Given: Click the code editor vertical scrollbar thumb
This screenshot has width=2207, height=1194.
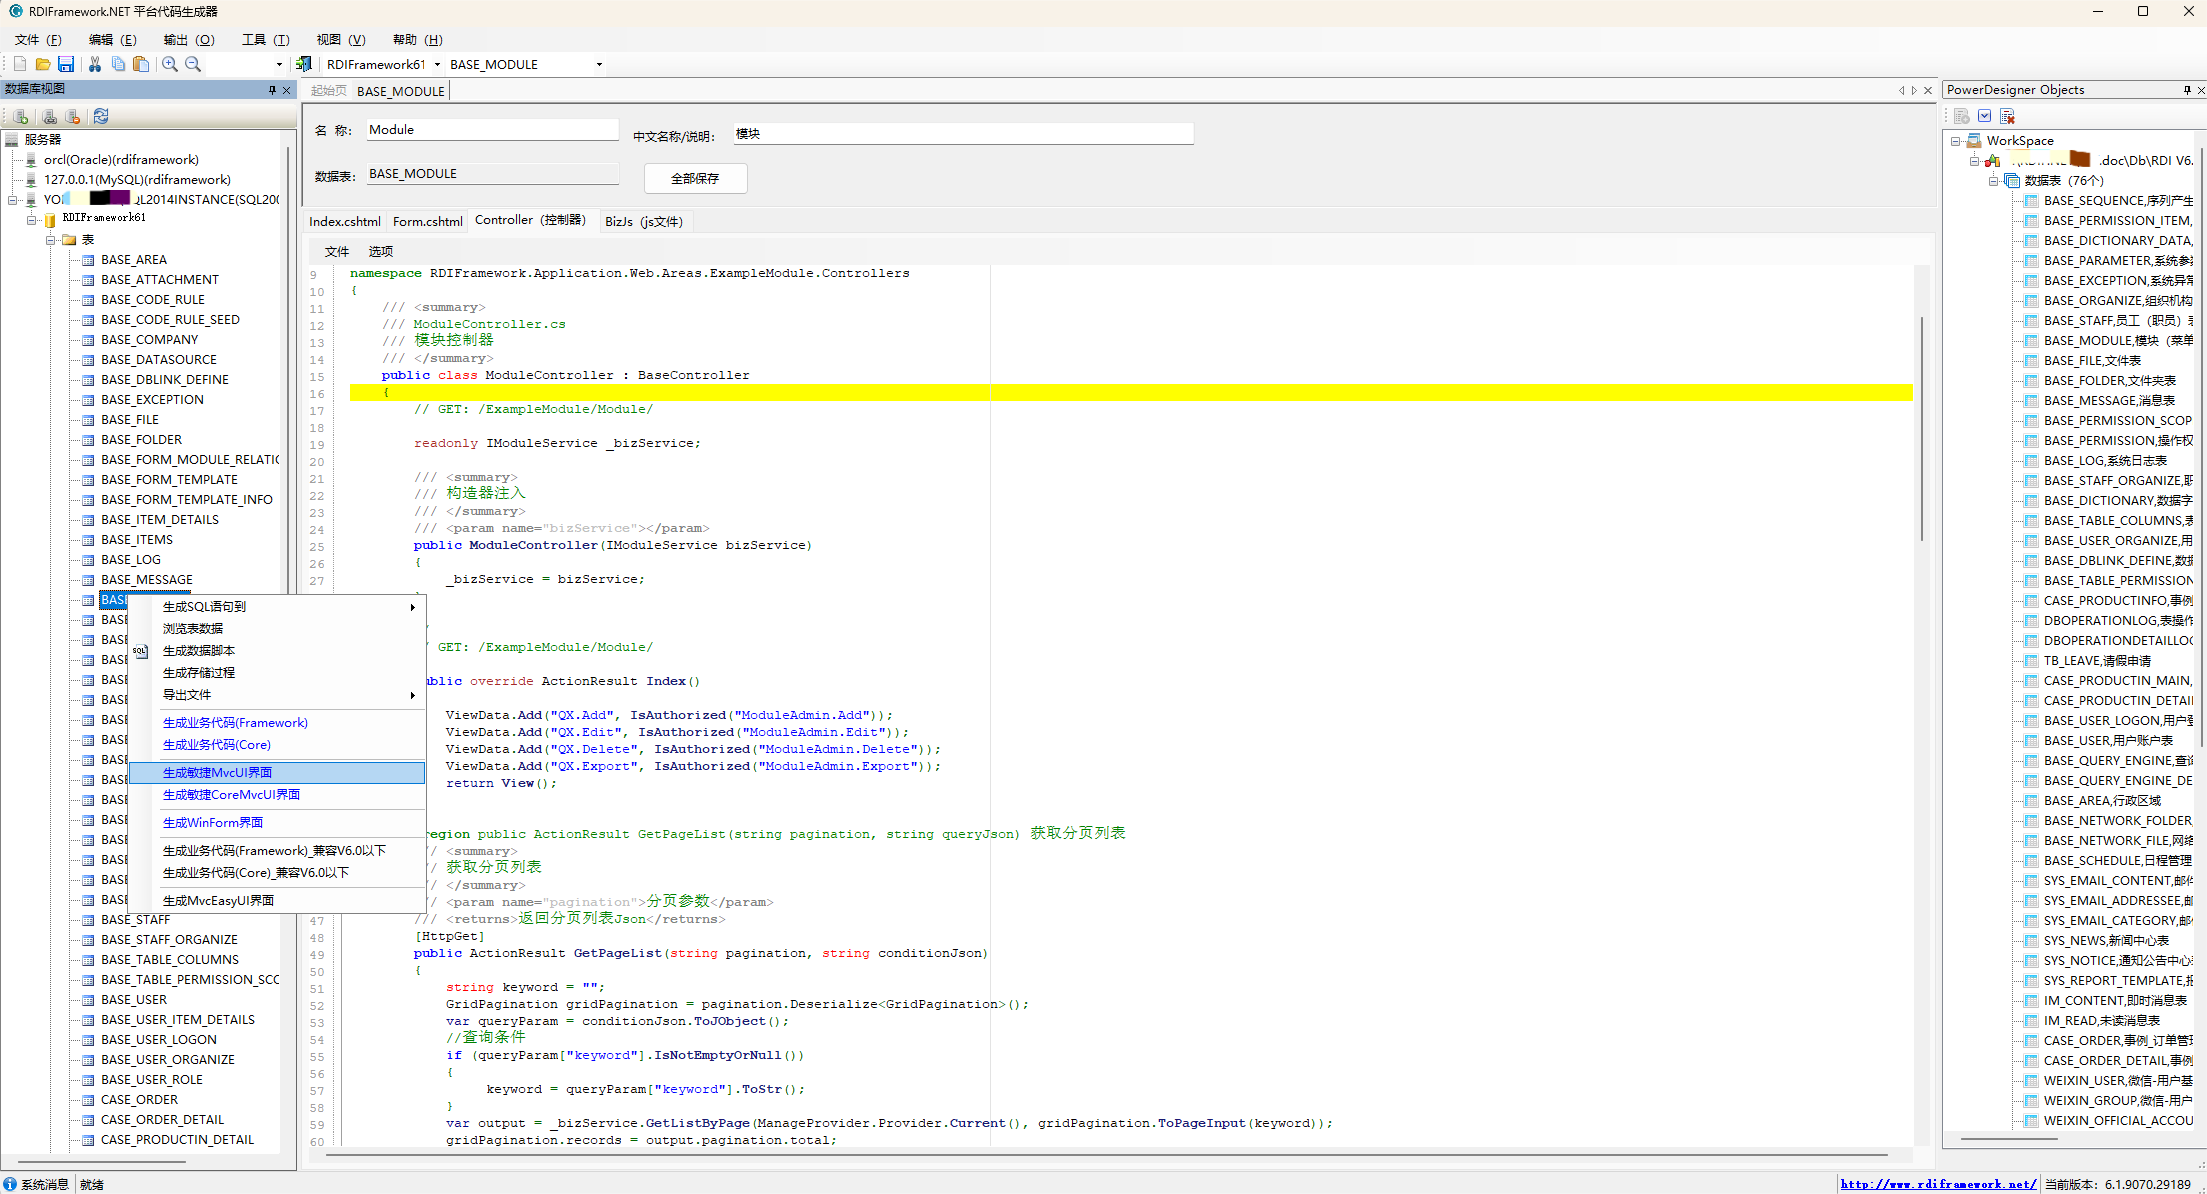Looking at the screenshot, I should [x=1921, y=430].
